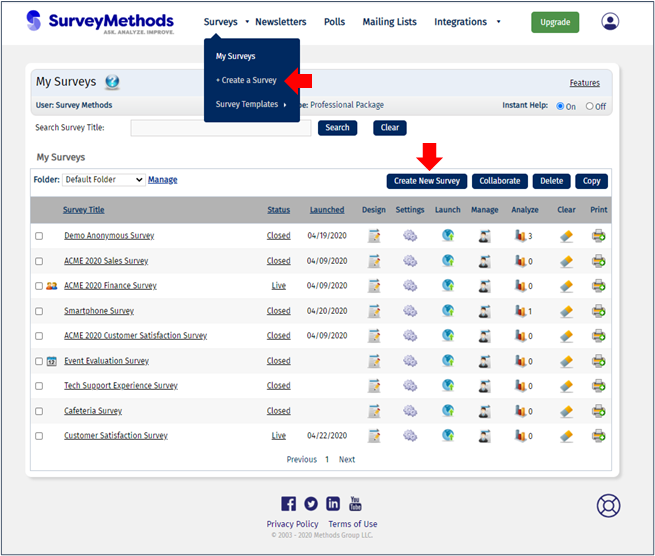Click Print icon for Demo Anonymous Survey
This screenshot has height=556, width=655.
tap(599, 236)
